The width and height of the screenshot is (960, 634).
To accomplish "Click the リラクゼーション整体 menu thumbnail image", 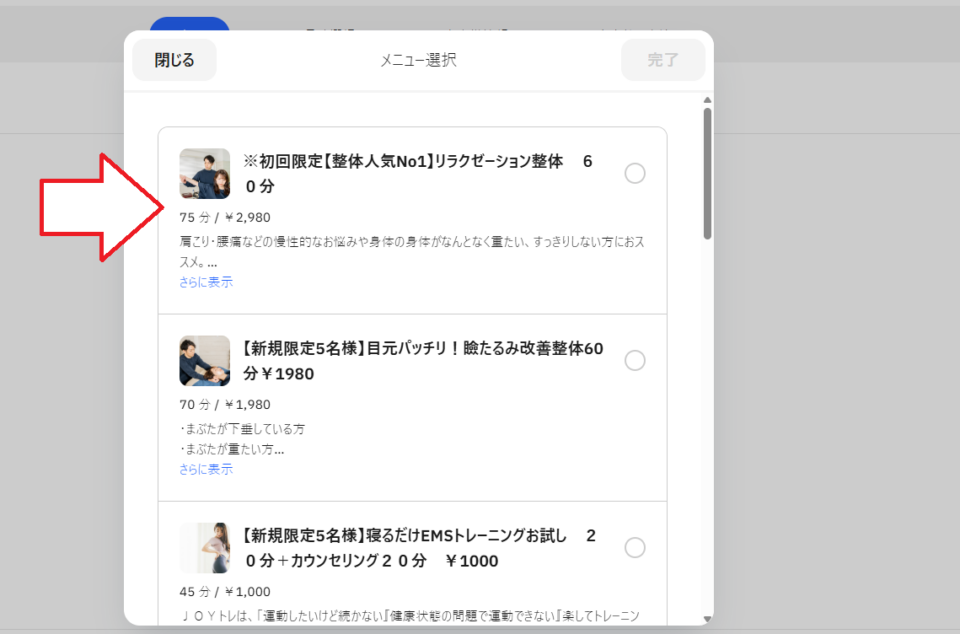I will click(204, 174).
